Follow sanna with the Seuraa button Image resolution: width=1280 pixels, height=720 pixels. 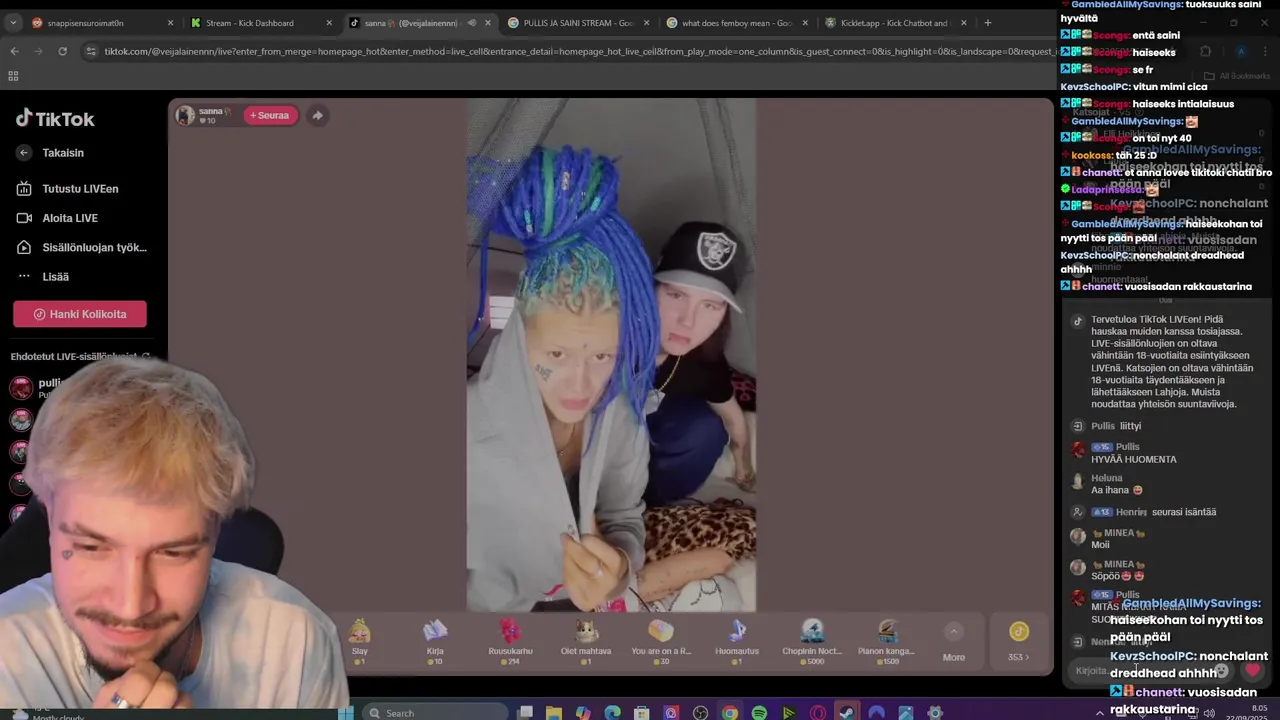pos(270,115)
